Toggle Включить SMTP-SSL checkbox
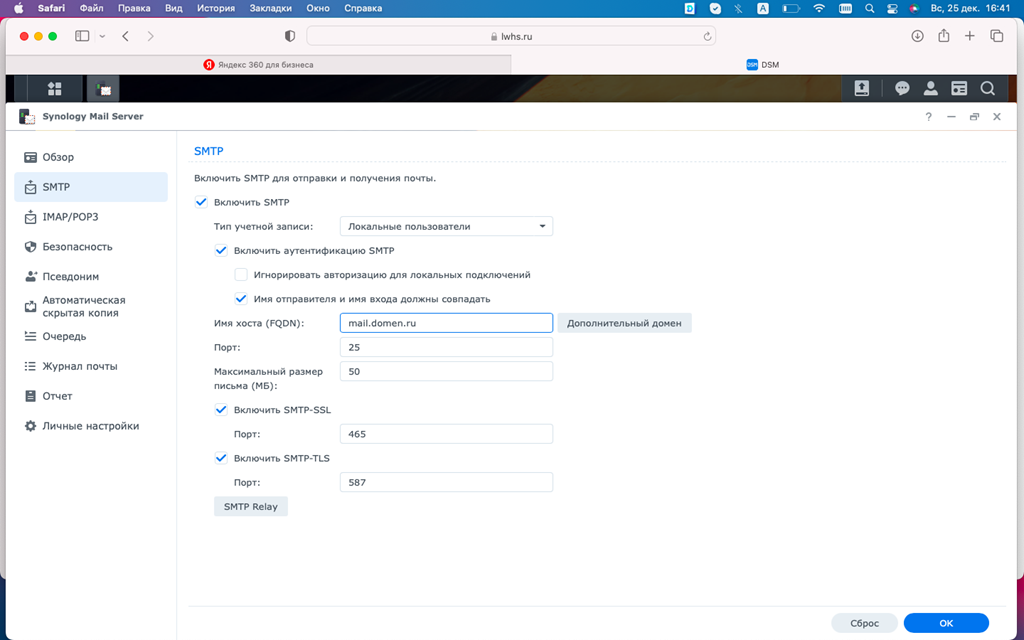The image size is (1024, 640). [x=221, y=410]
